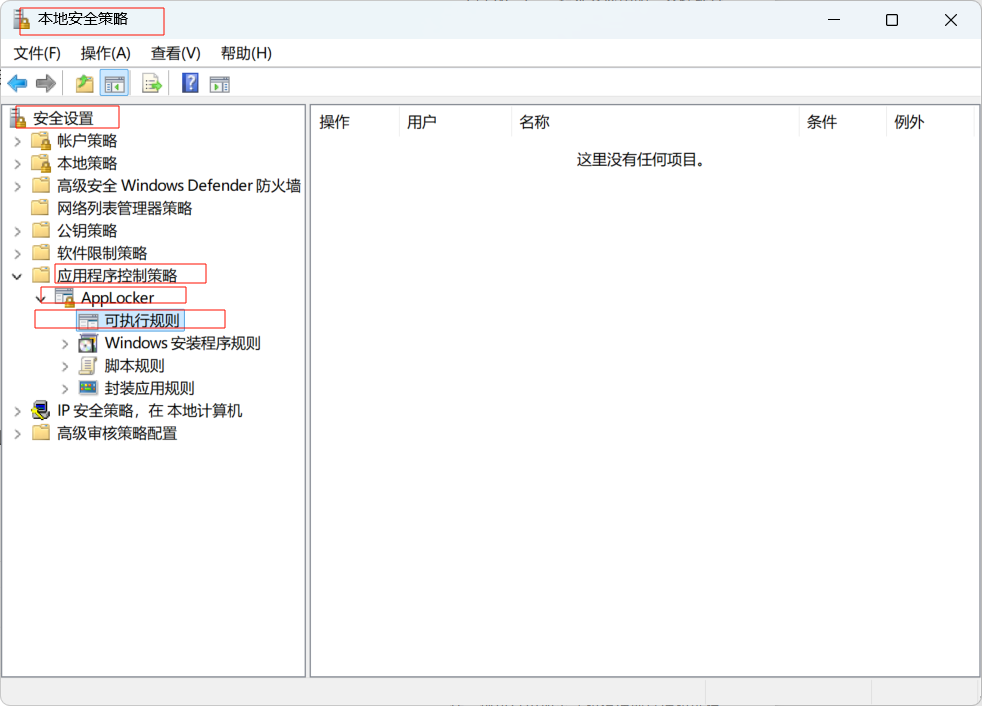Click the 高级审核策略配置 folder icon
Screen dimensions: 982x706
pos(41,433)
